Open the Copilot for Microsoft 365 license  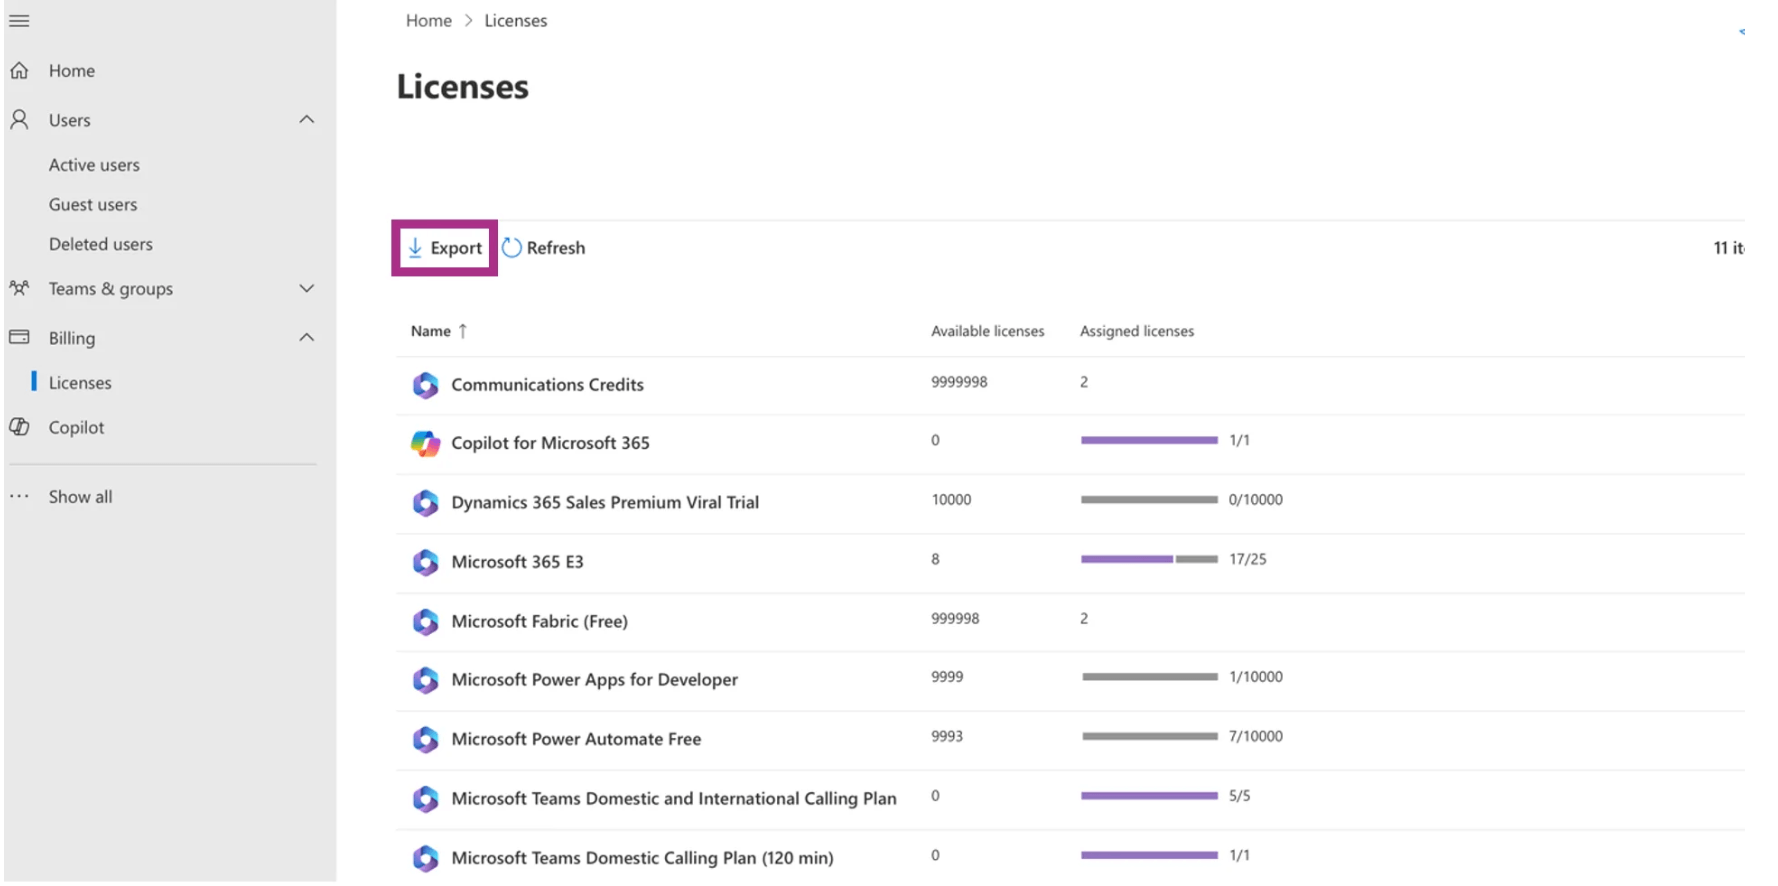tap(550, 443)
